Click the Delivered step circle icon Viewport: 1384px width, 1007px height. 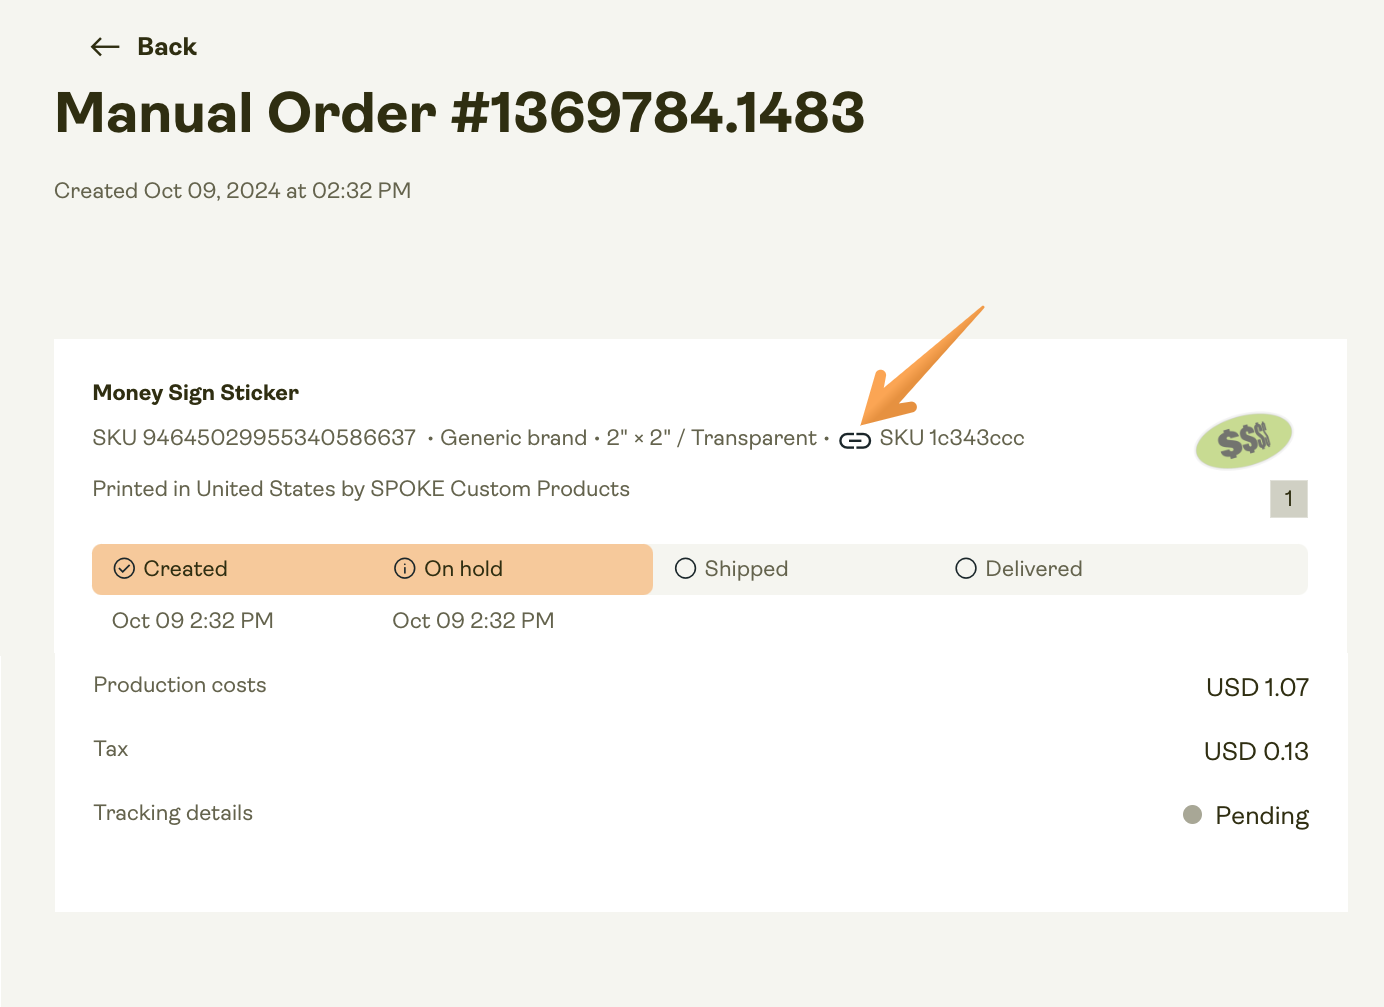[x=966, y=568]
